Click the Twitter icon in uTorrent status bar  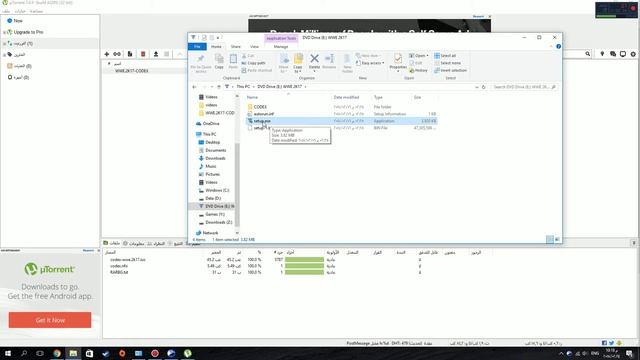click(611, 343)
